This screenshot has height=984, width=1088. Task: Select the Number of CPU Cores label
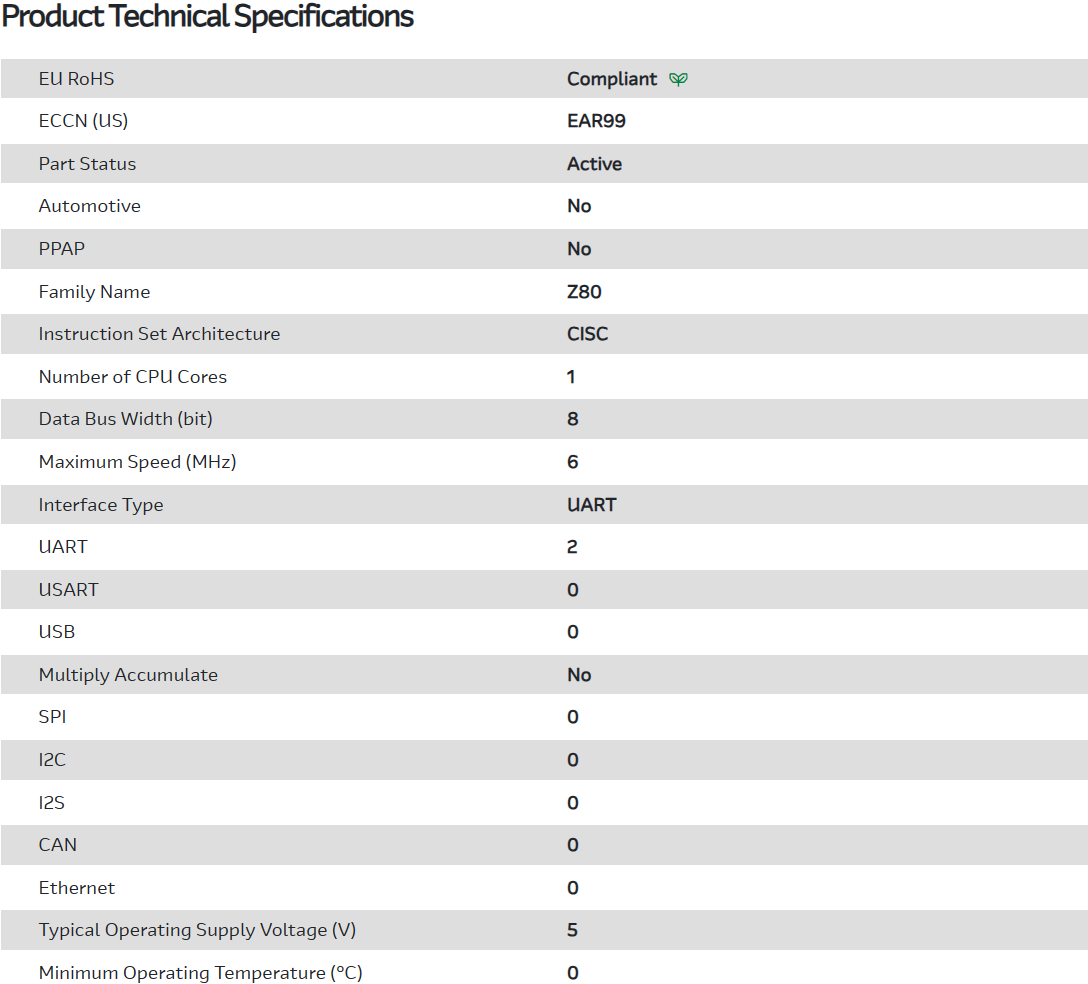click(132, 377)
